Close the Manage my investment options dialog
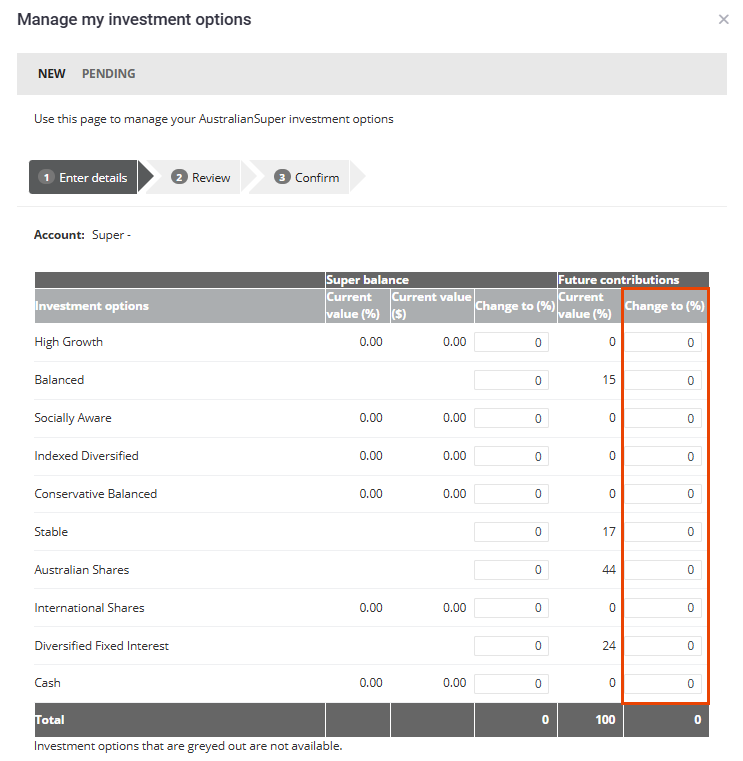Image resolution: width=743 pixels, height=761 pixels. coord(723,20)
